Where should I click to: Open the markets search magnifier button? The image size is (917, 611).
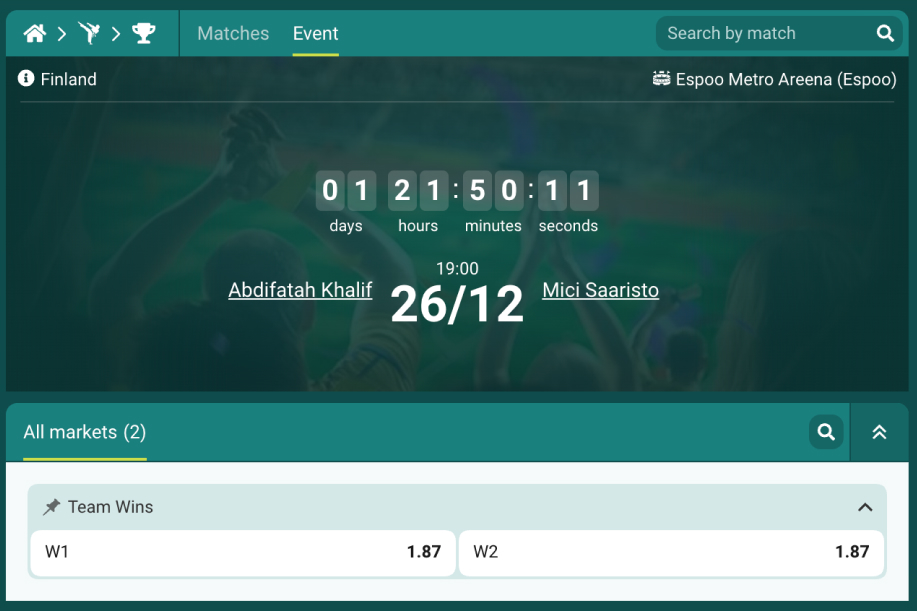point(826,432)
